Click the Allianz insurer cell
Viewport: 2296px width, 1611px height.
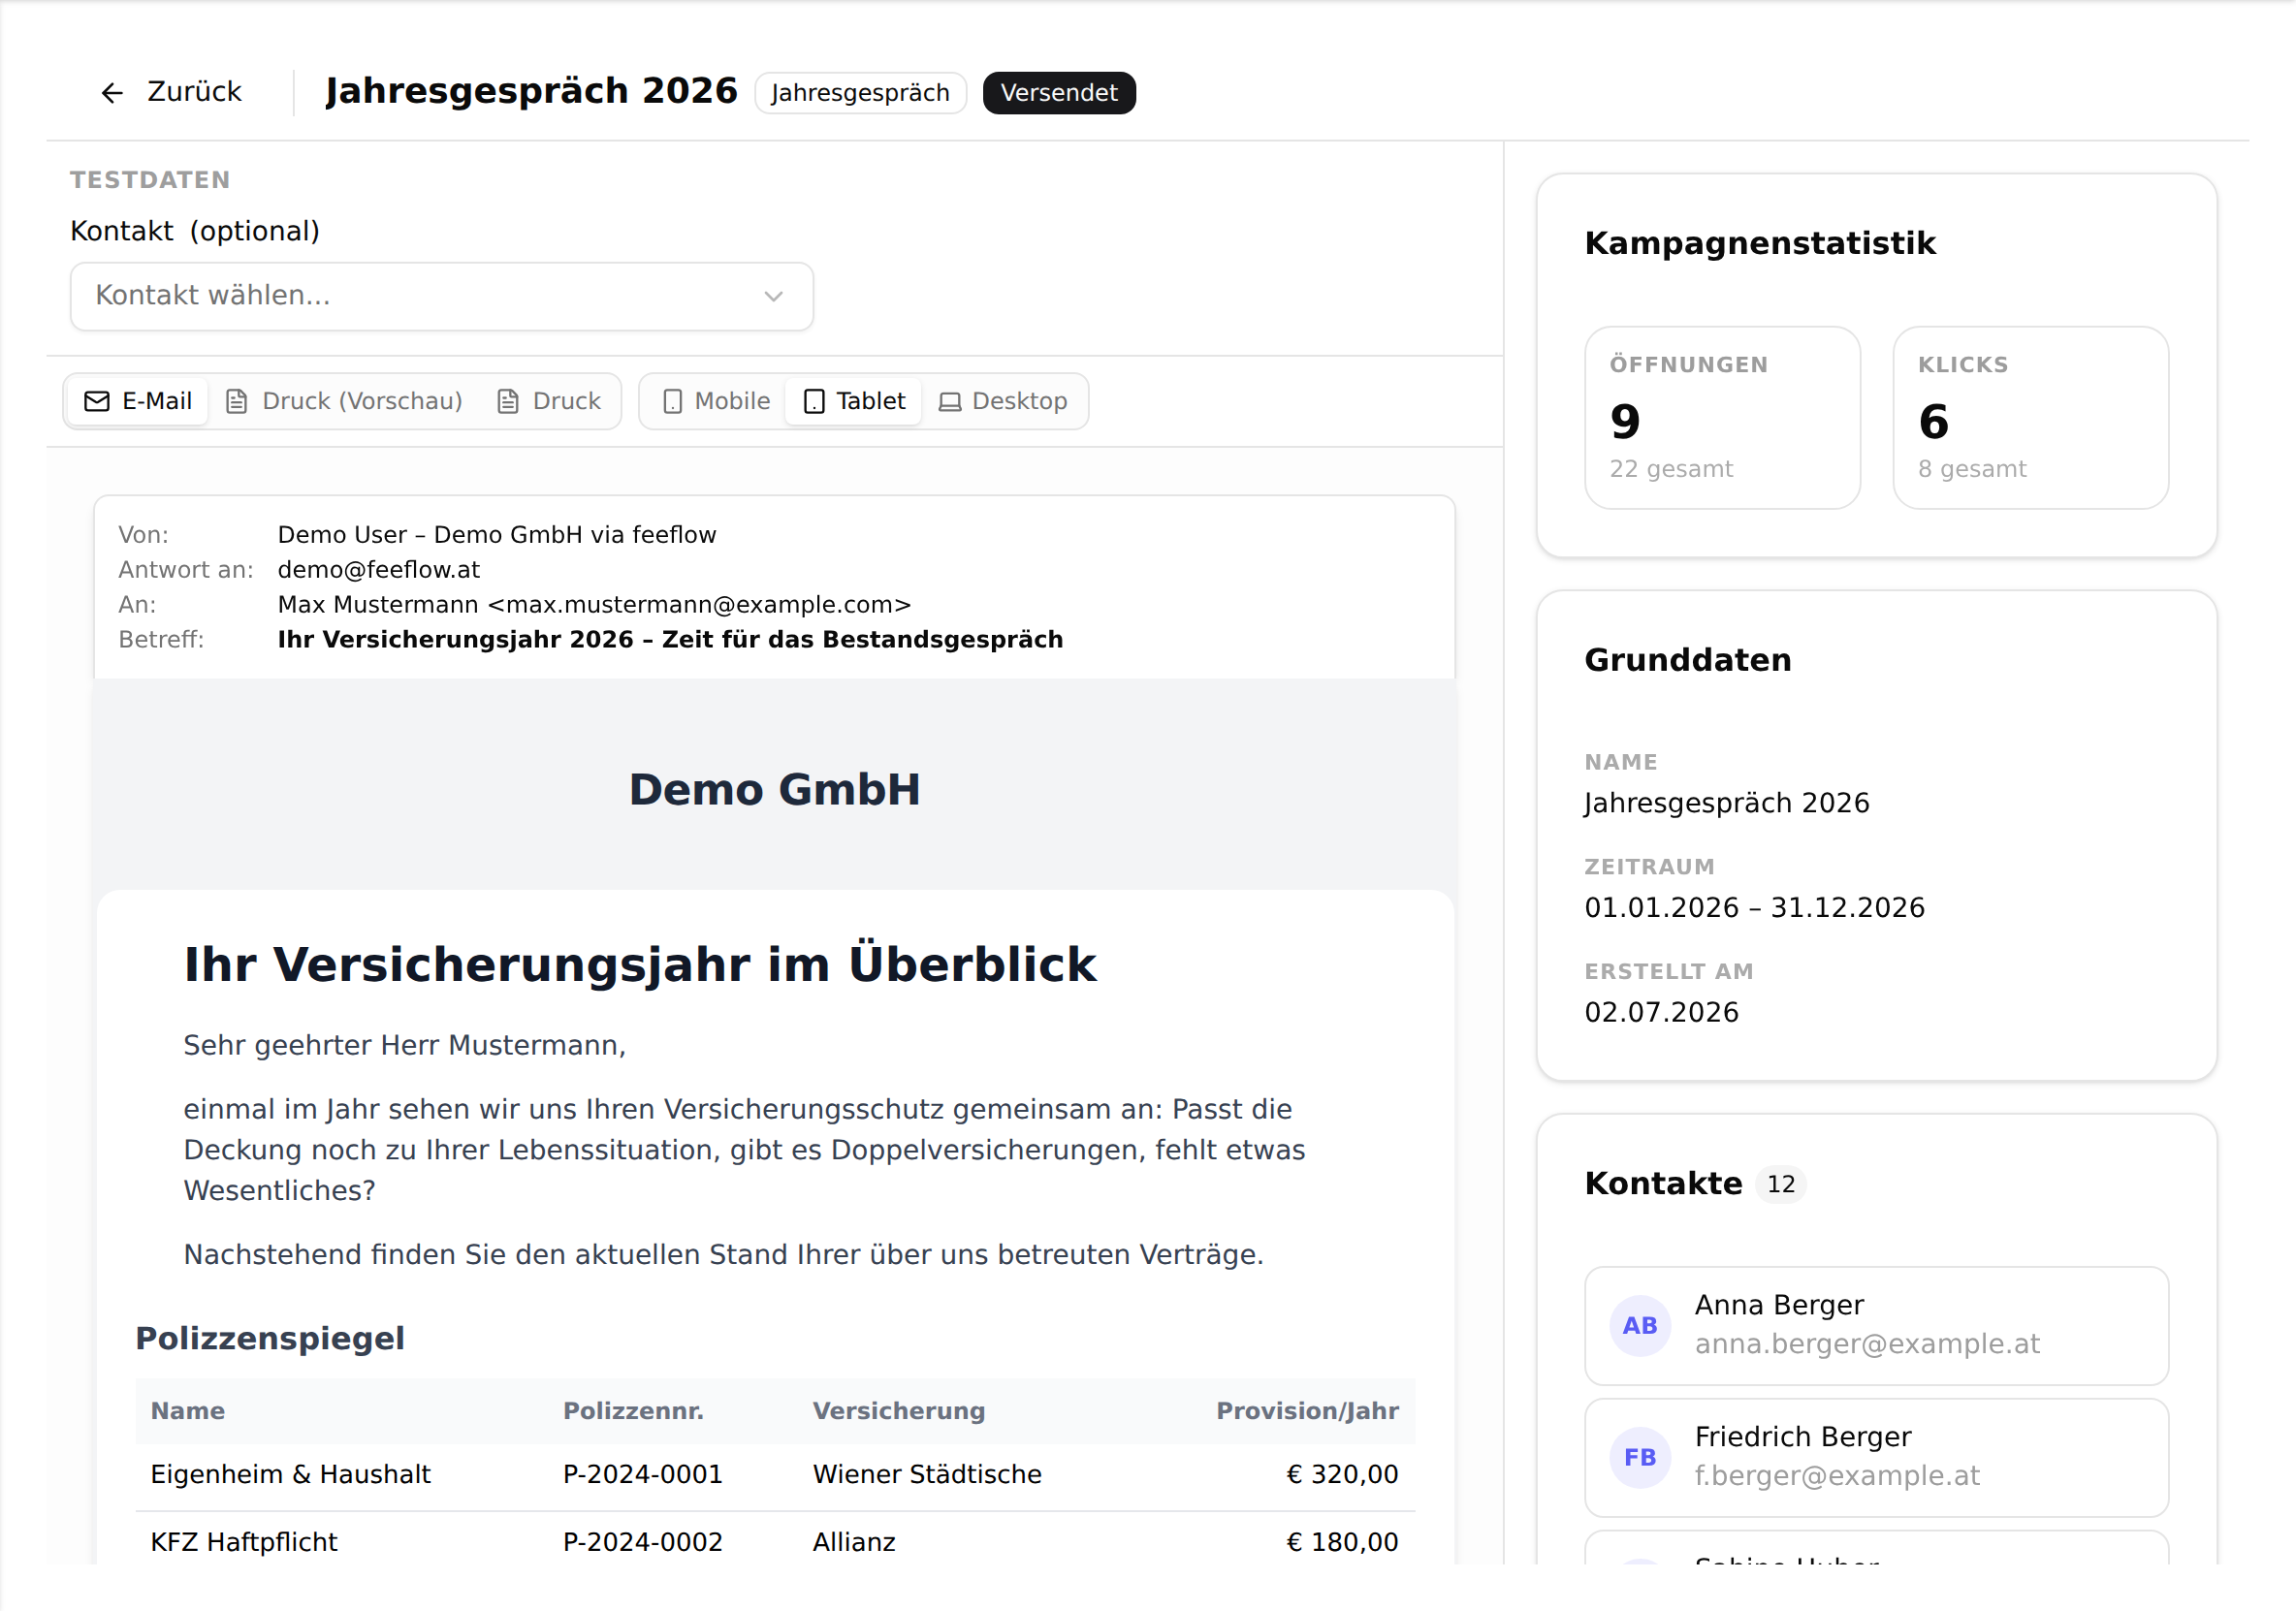pos(854,1543)
